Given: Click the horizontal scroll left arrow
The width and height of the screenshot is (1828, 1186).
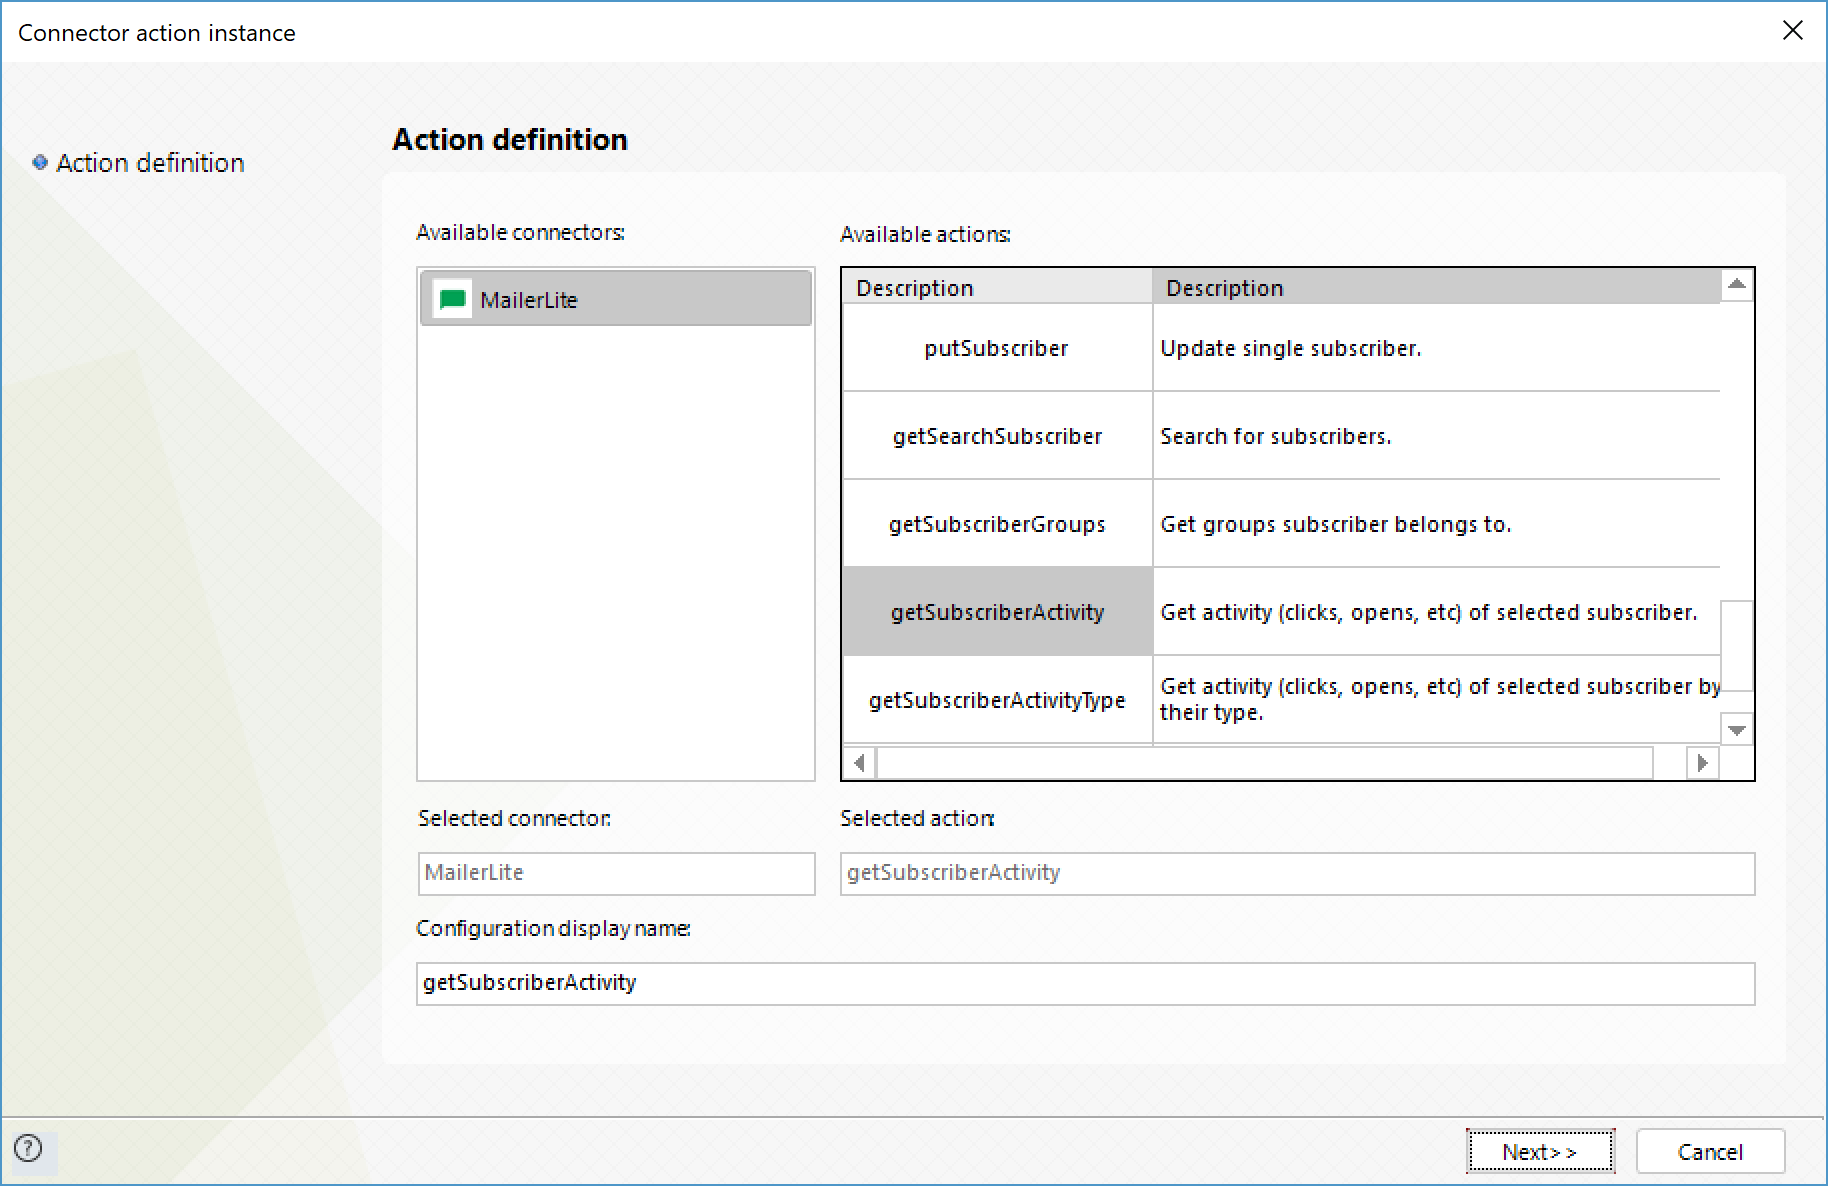Looking at the screenshot, I should [859, 763].
